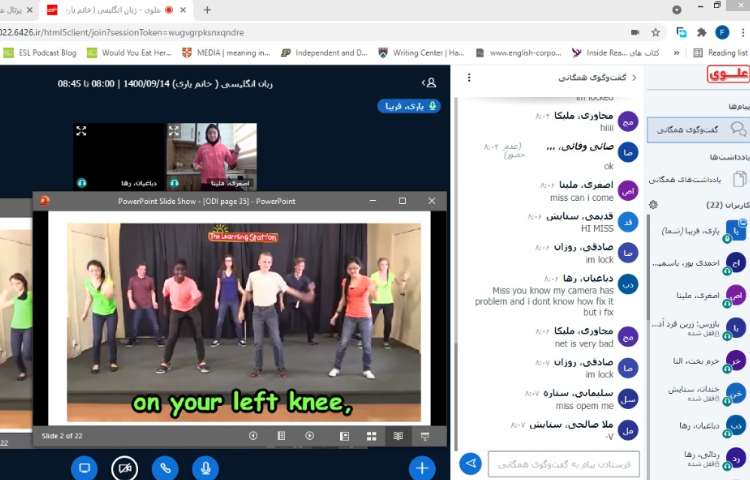750x480 pixels.
Task: Open the shared notes یادداشت‌های همگانی
Action: [698, 180]
